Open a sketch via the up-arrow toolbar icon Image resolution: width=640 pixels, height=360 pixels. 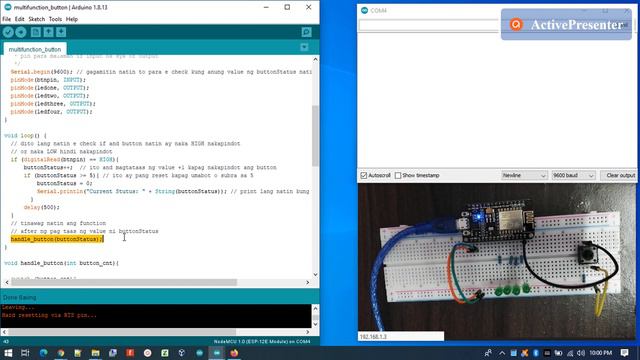pyautogui.click(x=48, y=32)
